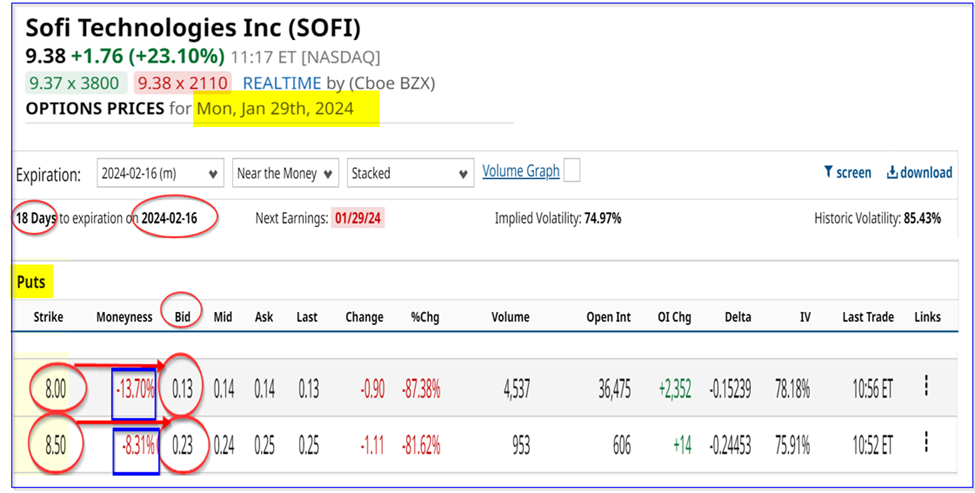Viewport: 975px width, 493px height.
Task: Click the download arrow icon
Action: 892,173
